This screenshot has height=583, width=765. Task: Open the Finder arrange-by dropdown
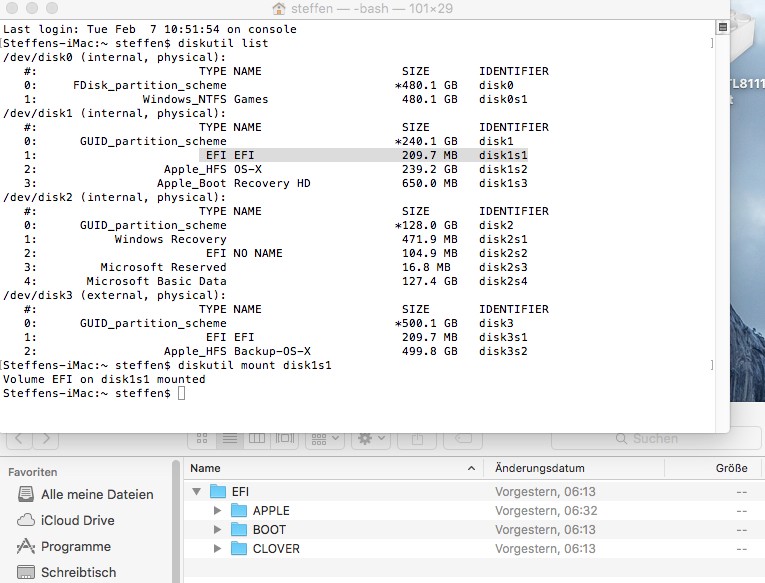pos(325,439)
